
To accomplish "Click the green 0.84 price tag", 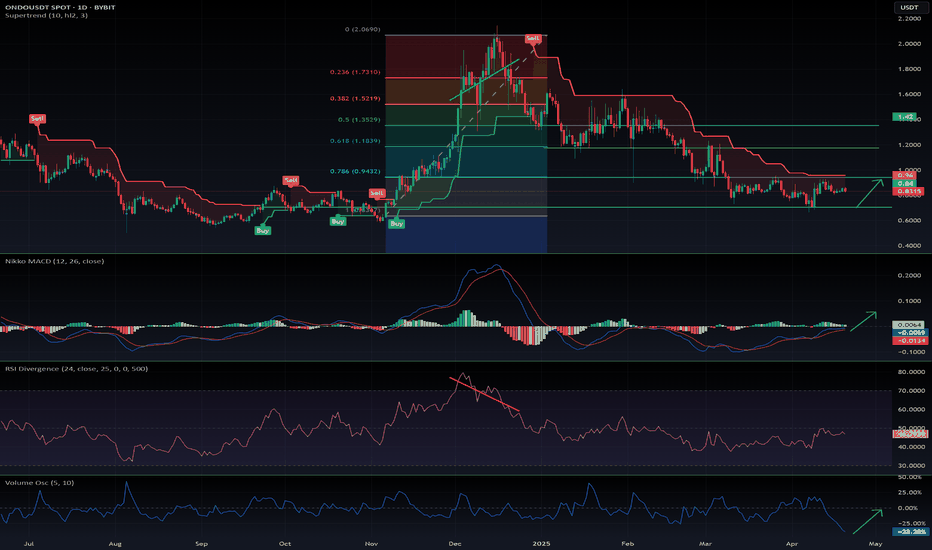I will click(x=905, y=184).
